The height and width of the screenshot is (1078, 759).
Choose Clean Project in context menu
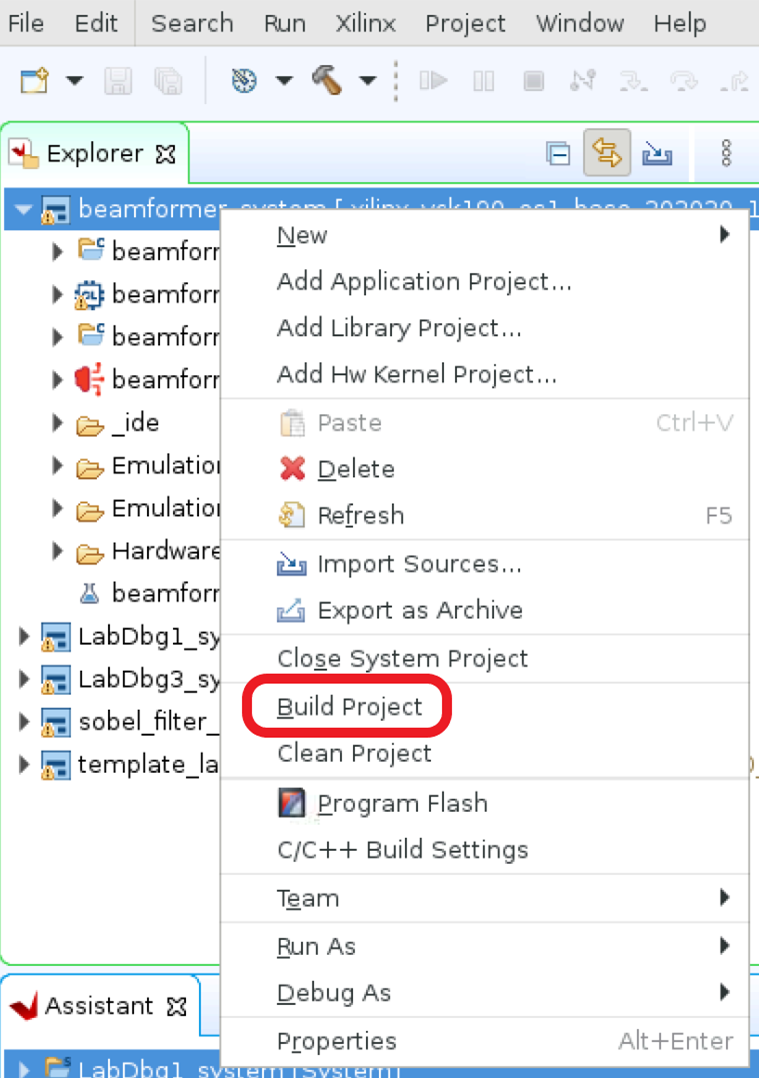tap(354, 753)
